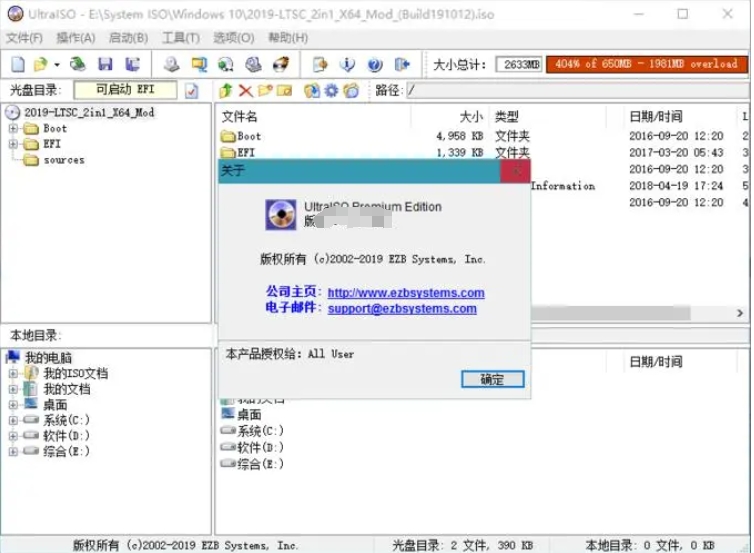The image size is (754, 553).
Task: Expand the EFI folder in disc tree
Action: pyautogui.click(x=13, y=144)
